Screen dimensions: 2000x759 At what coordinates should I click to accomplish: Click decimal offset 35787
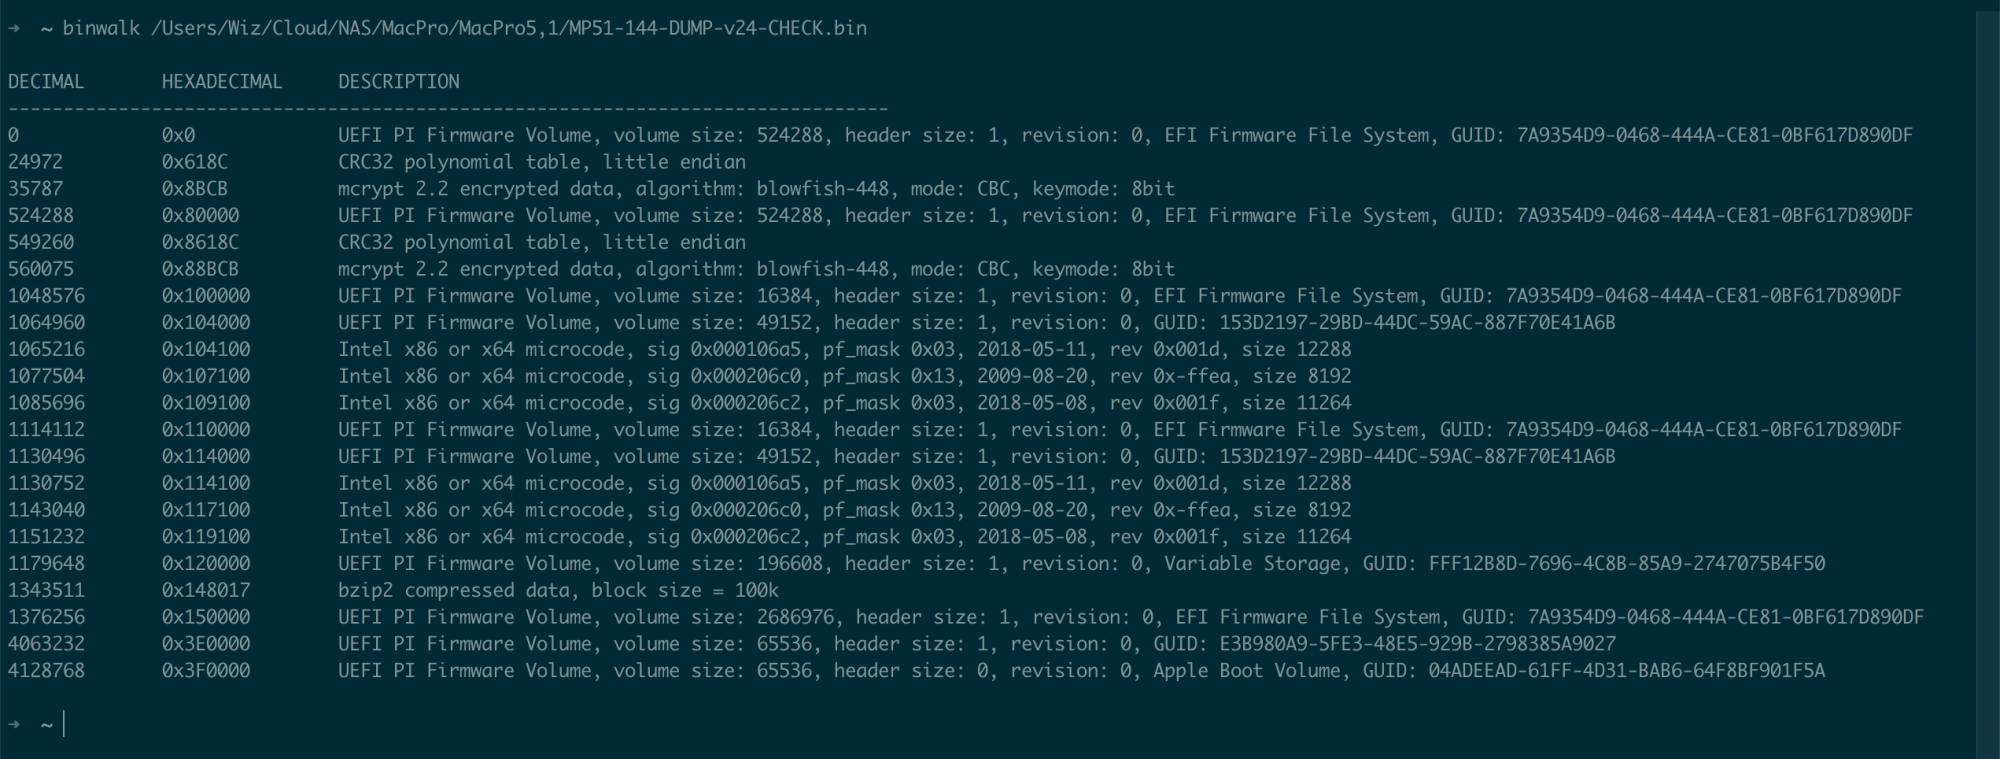(35, 189)
